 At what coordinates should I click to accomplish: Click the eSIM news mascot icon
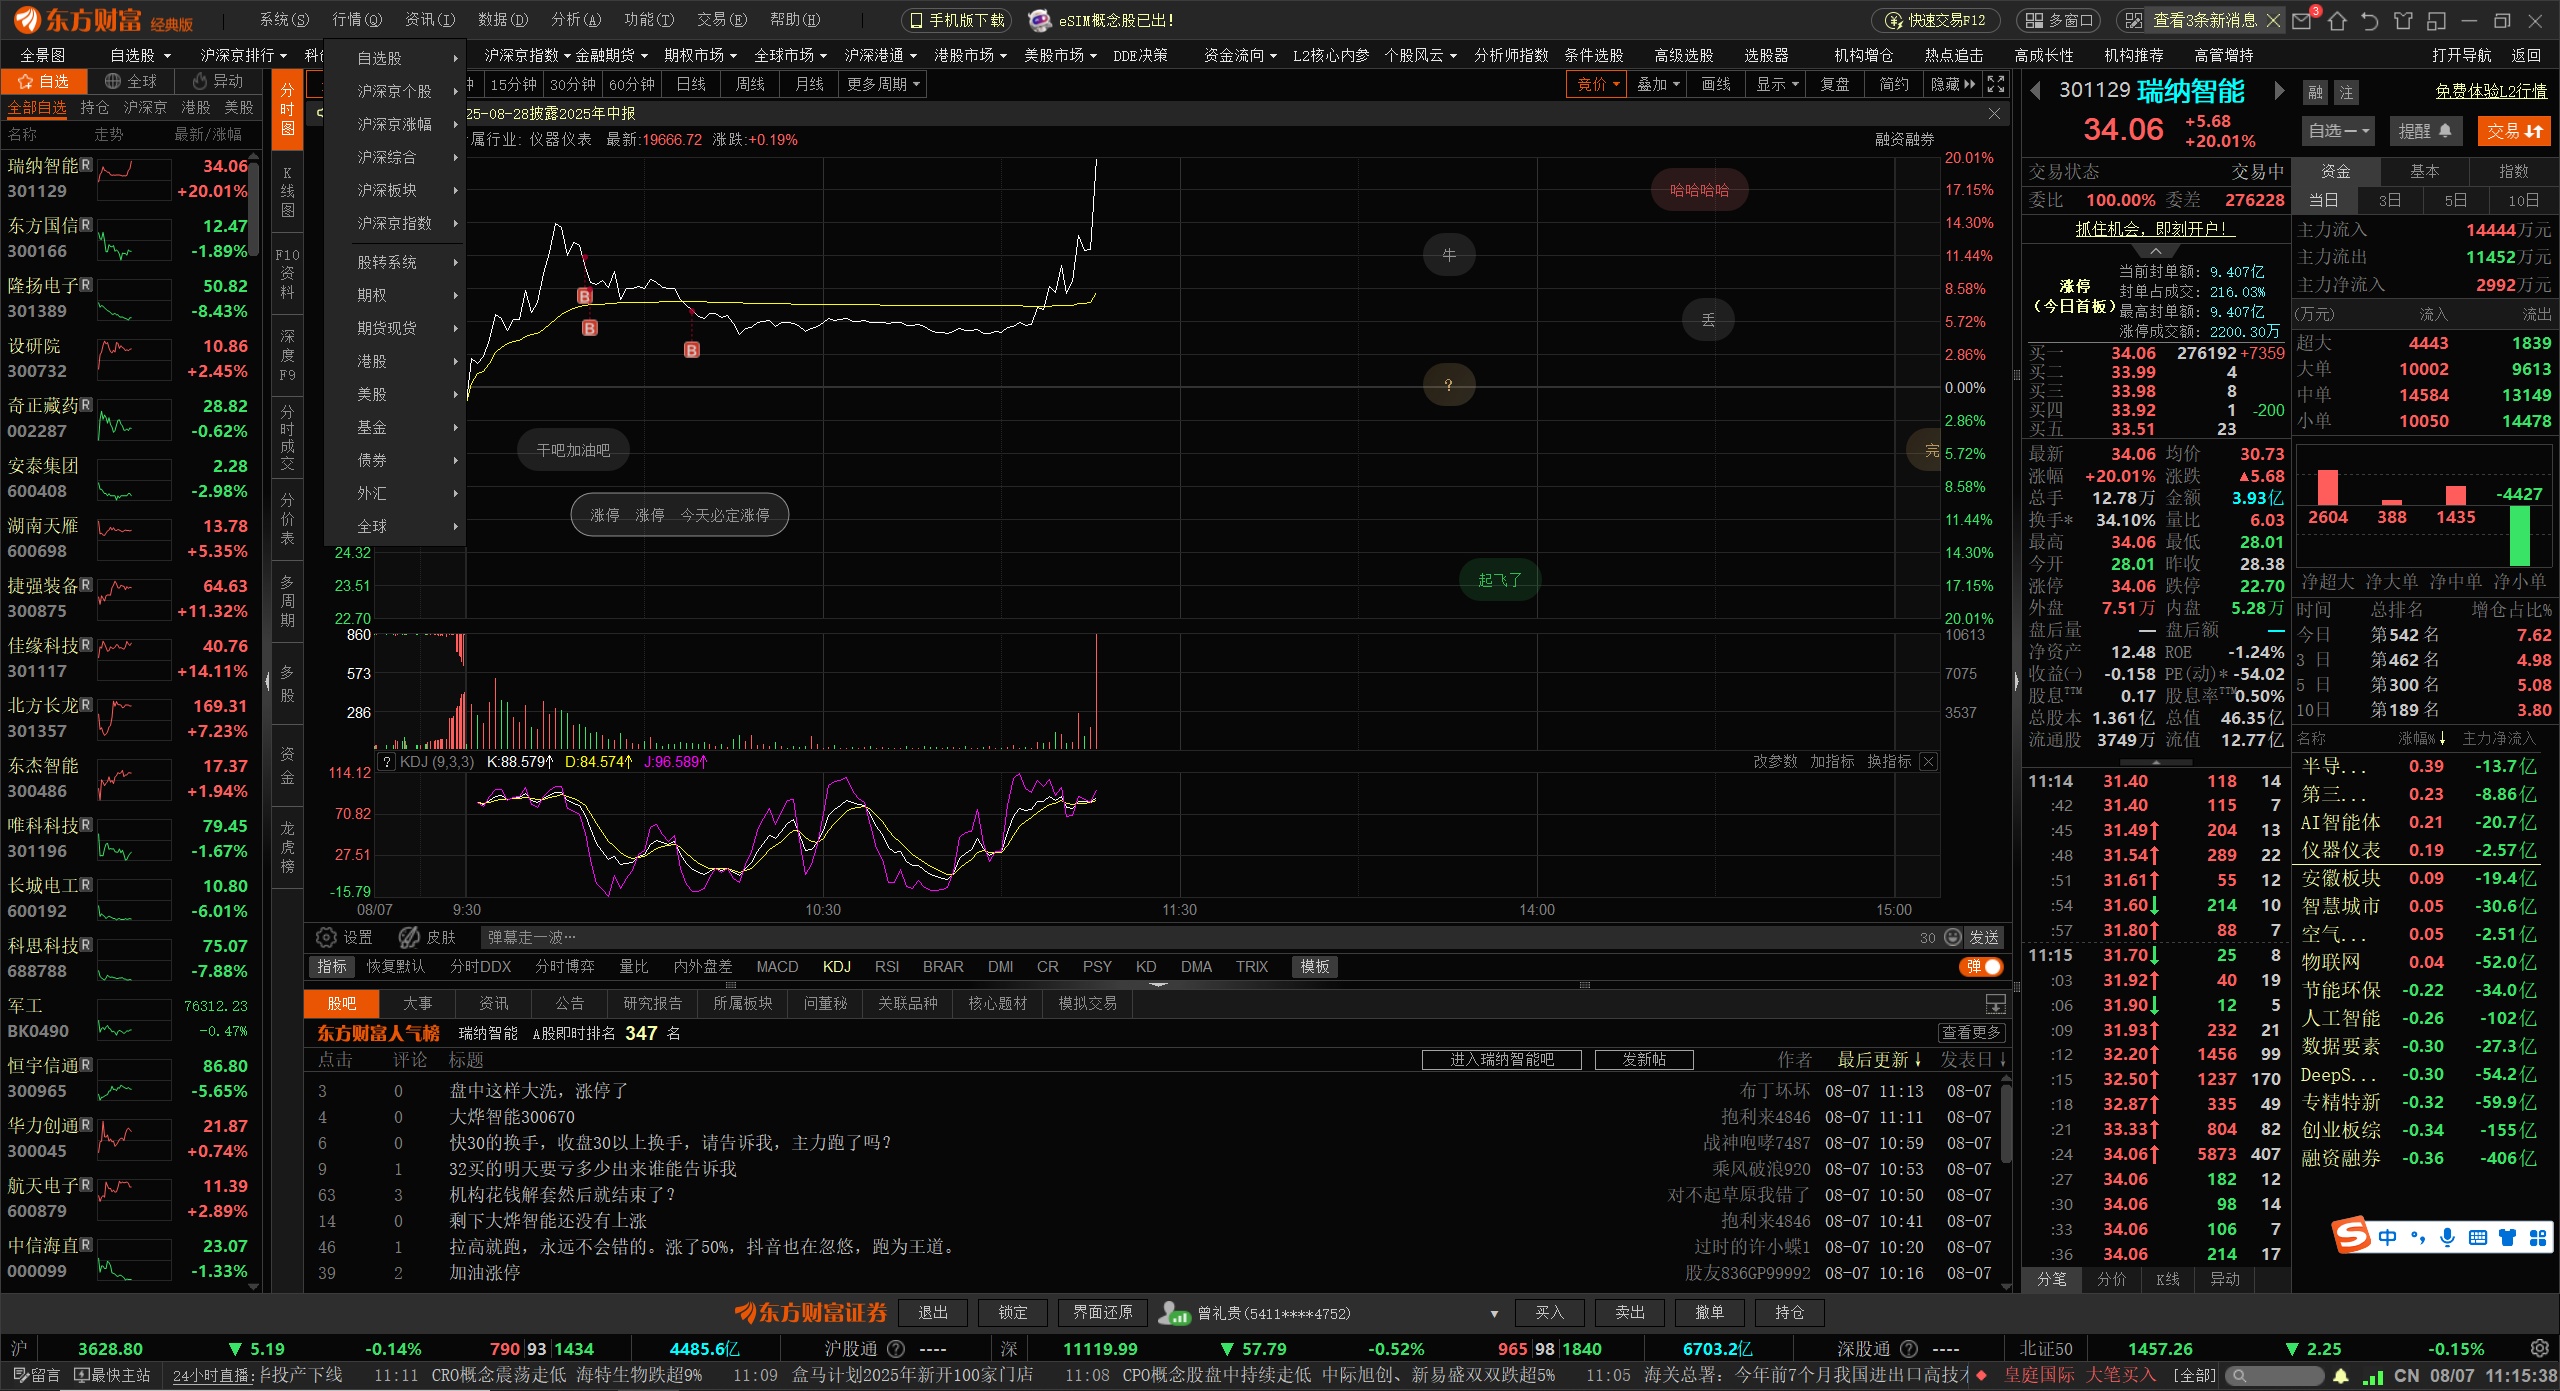click(1040, 20)
